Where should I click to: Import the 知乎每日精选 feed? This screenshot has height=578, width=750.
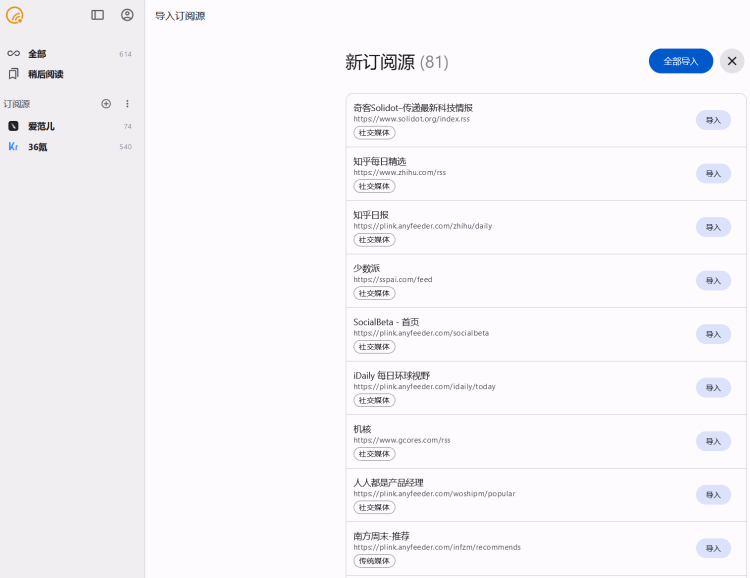coord(713,174)
